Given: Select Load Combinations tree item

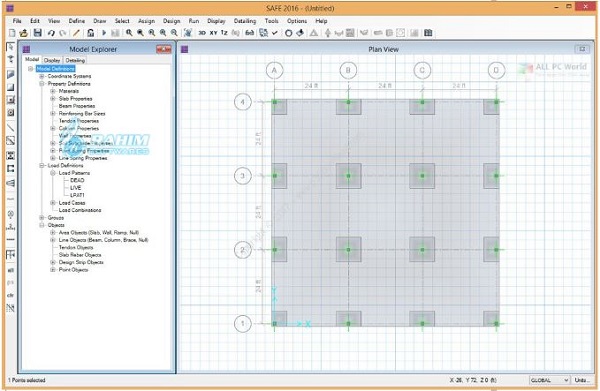Looking at the screenshot, I should (80, 210).
